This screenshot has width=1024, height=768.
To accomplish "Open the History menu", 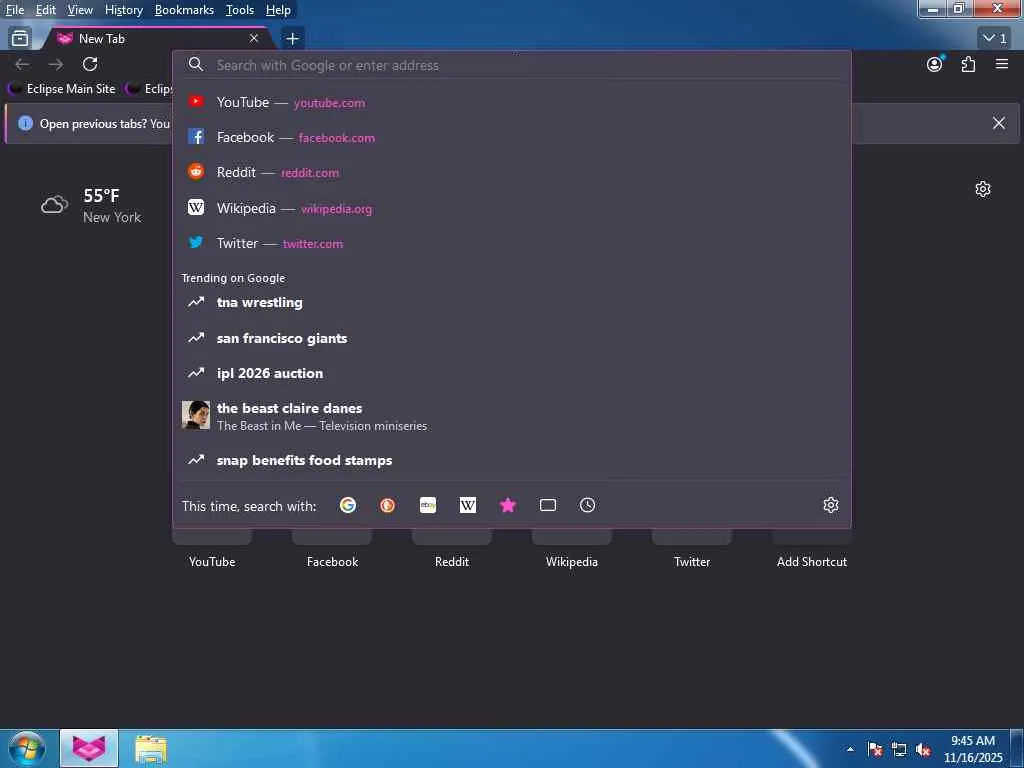I will pos(123,10).
